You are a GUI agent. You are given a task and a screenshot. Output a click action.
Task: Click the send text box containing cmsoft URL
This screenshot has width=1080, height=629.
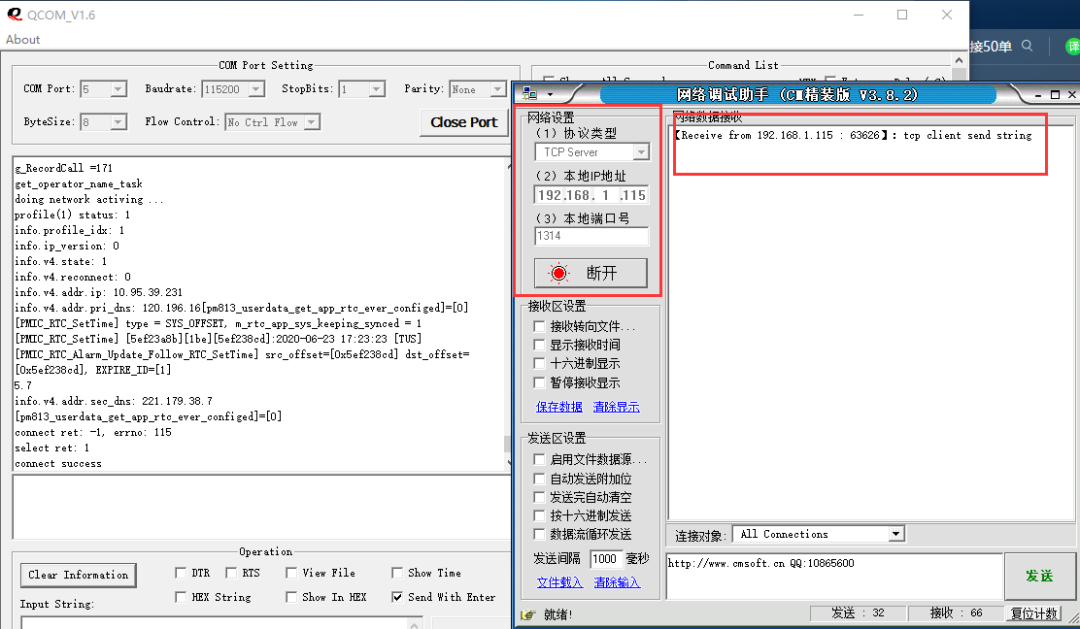coord(833,576)
